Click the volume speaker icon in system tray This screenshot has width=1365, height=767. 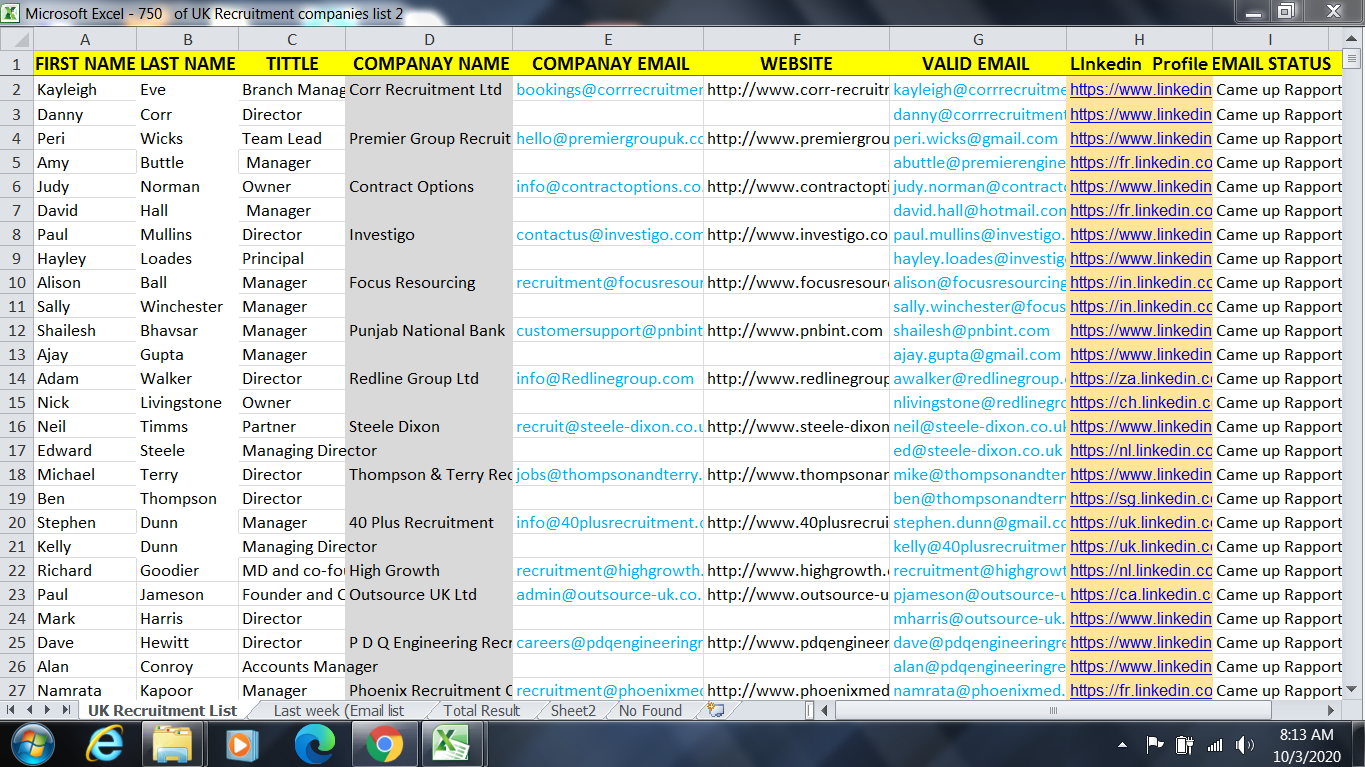coord(1244,744)
